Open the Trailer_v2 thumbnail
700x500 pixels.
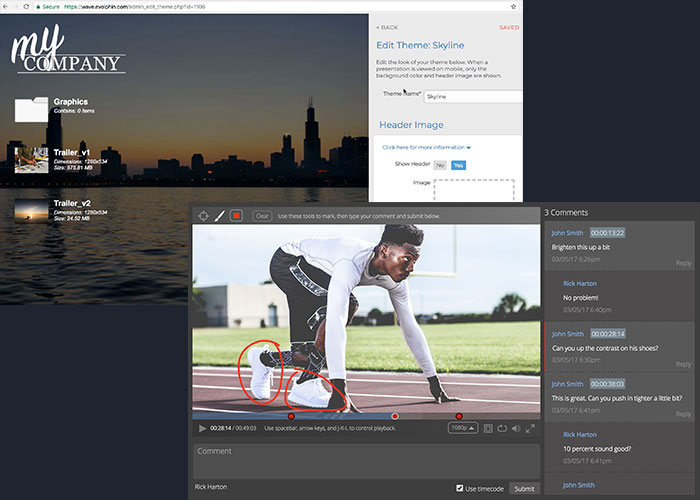(31, 210)
